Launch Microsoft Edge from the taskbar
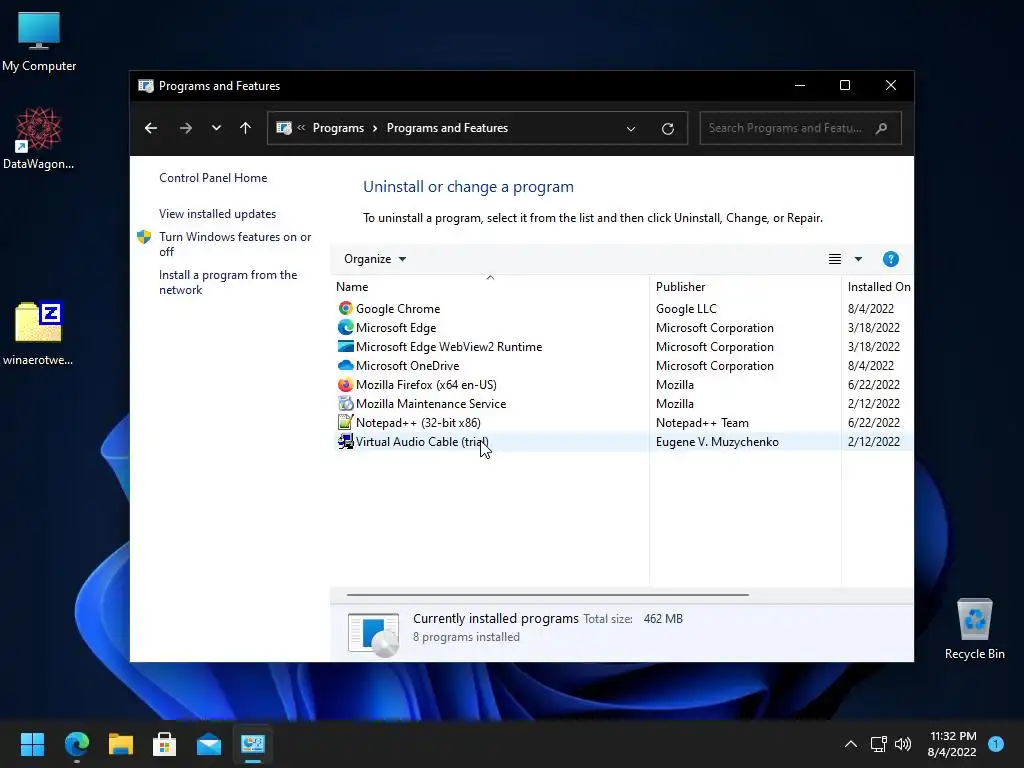Viewport: 1024px width, 768px height. point(77,744)
